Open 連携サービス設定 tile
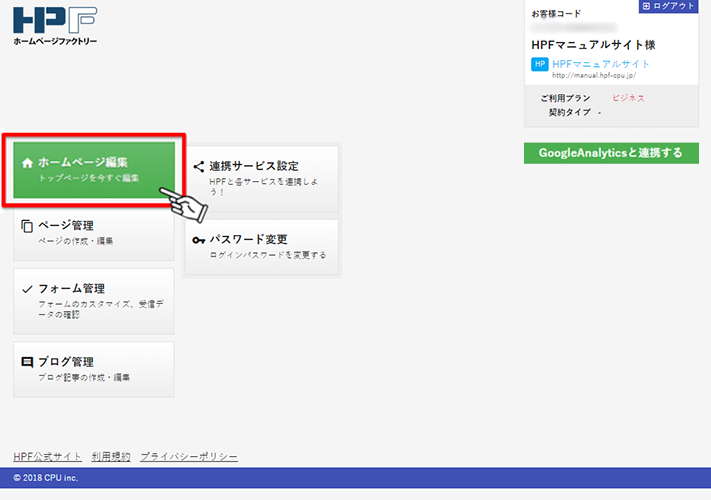This screenshot has width=711, height=500. click(x=262, y=178)
